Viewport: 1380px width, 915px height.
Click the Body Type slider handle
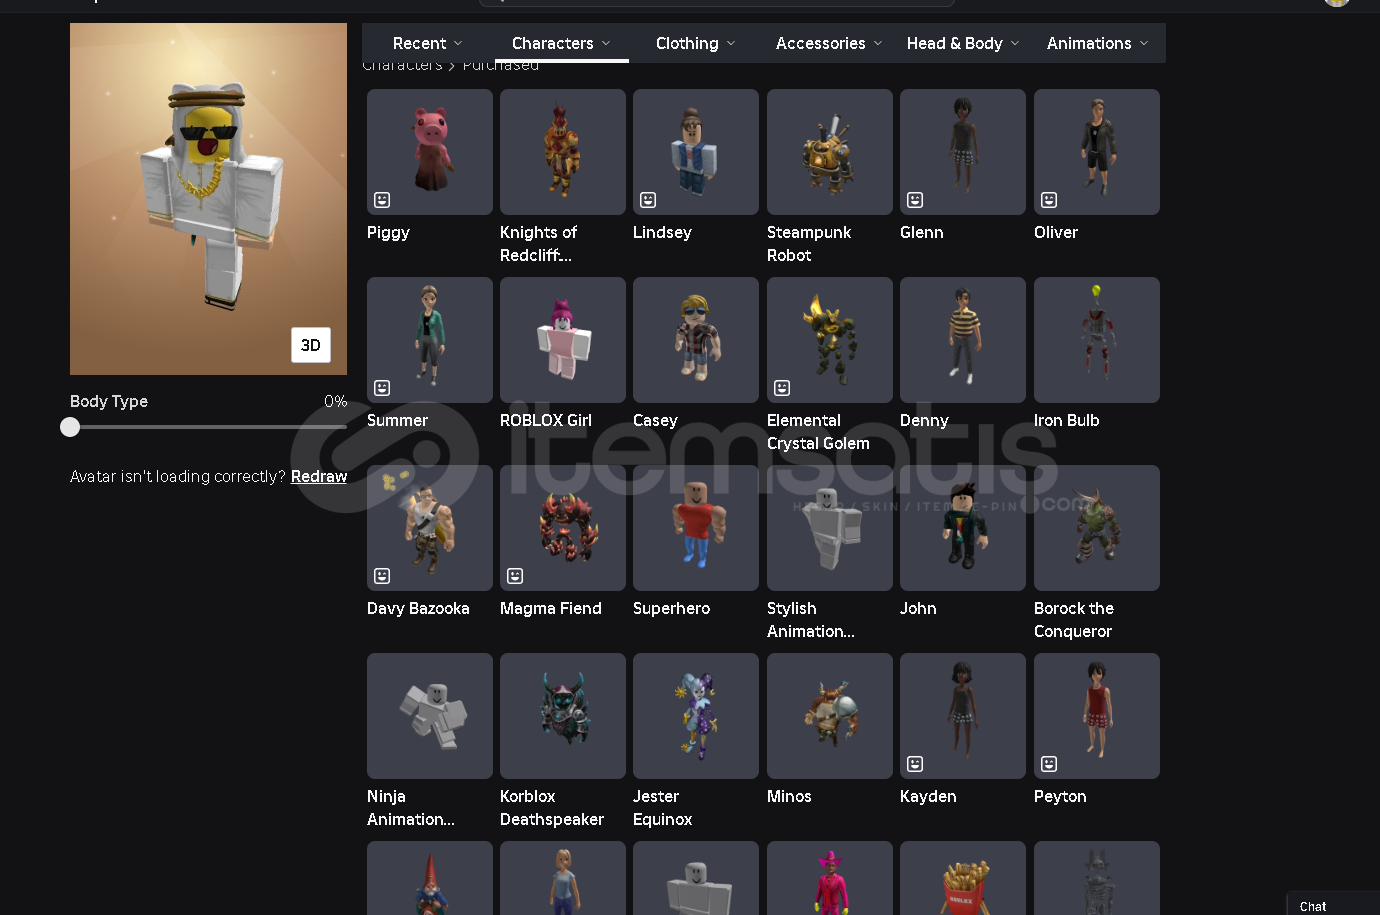tap(70, 427)
